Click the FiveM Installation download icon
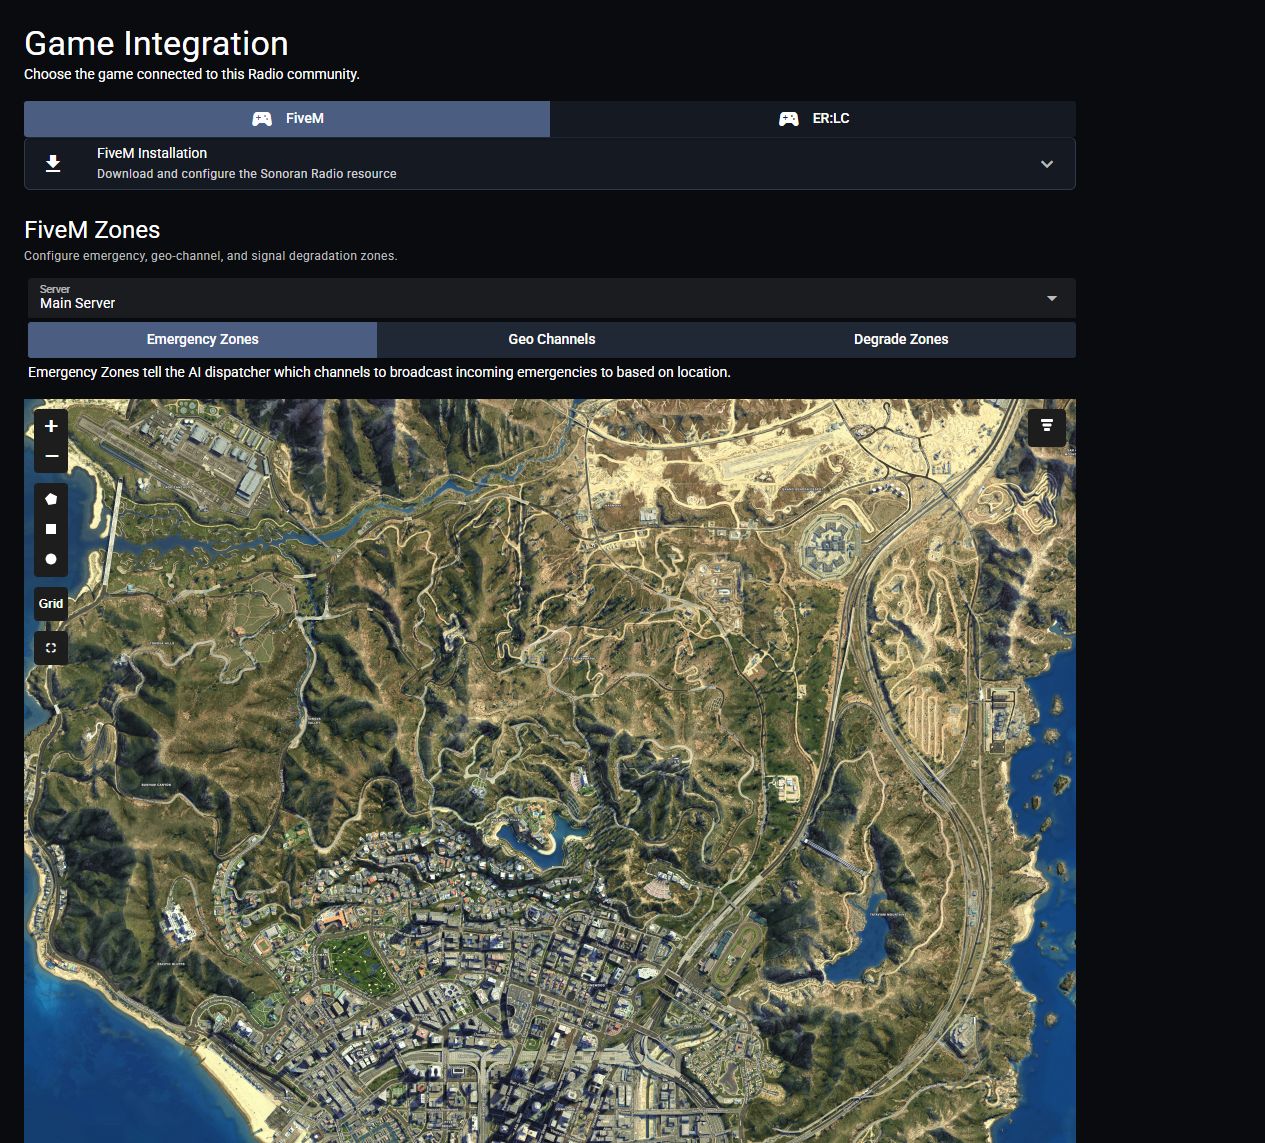 (x=54, y=163)
